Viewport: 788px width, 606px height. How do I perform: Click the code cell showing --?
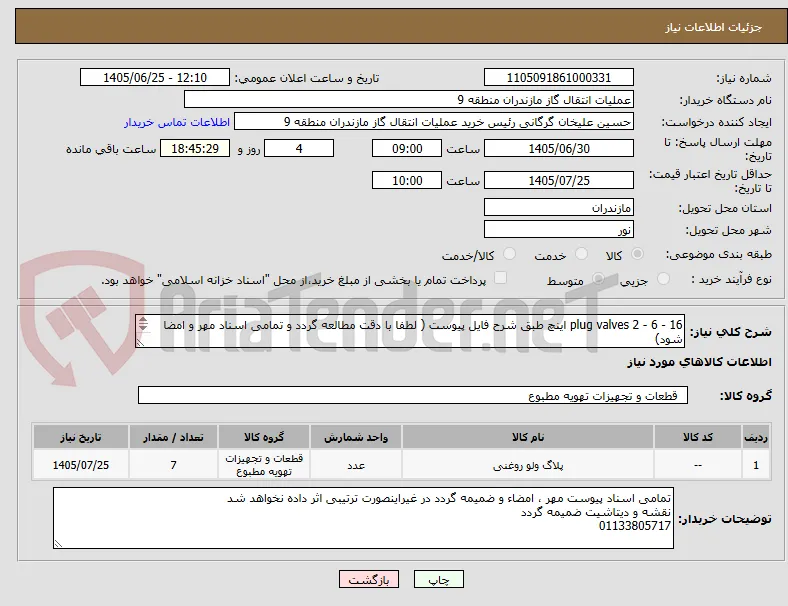click(698, 465)
